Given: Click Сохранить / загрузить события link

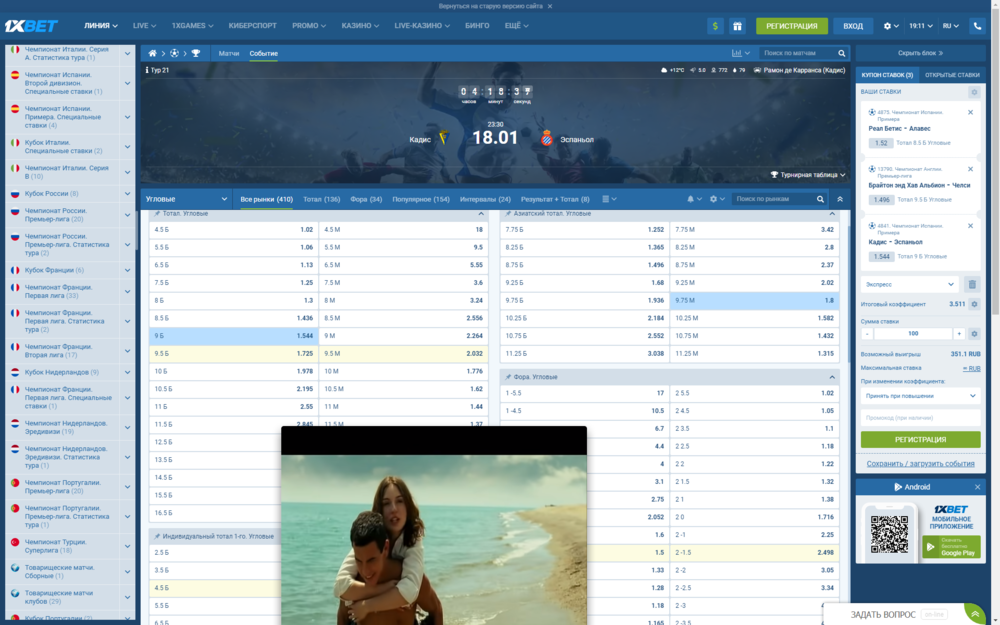Looking at the screenshot, I should click(x=920, y=464).
